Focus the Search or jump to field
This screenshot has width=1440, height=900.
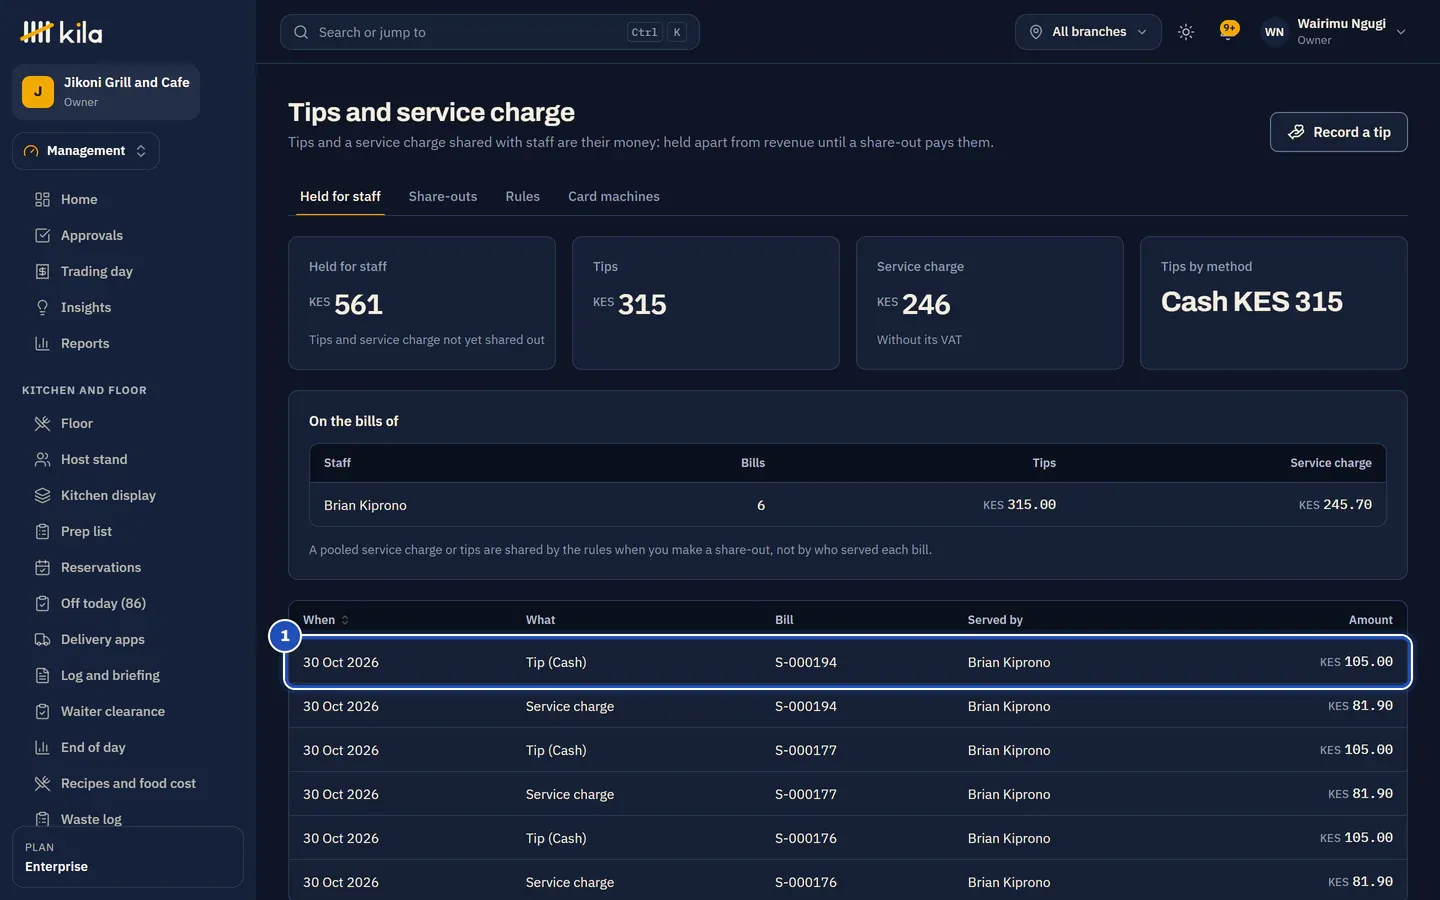pyautogui.click(x=490, y=32)
